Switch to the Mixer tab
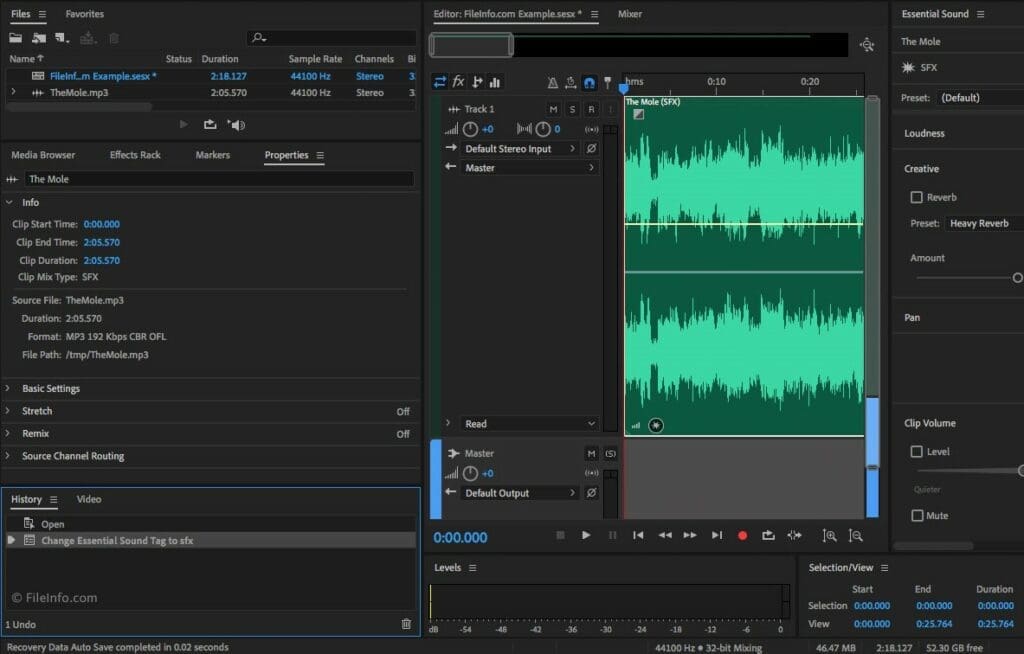This screenshot has height=654, width=1024. click(630, 14)
